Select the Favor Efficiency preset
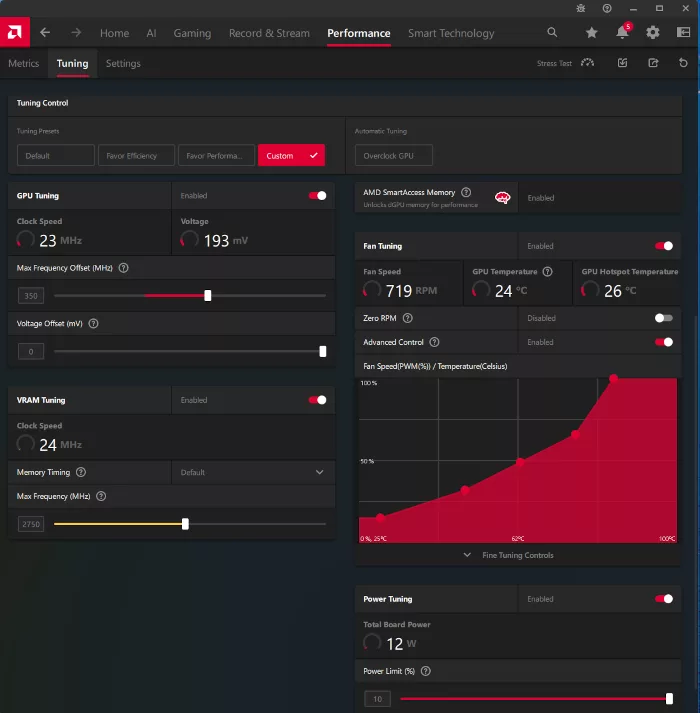 (136, 156)
